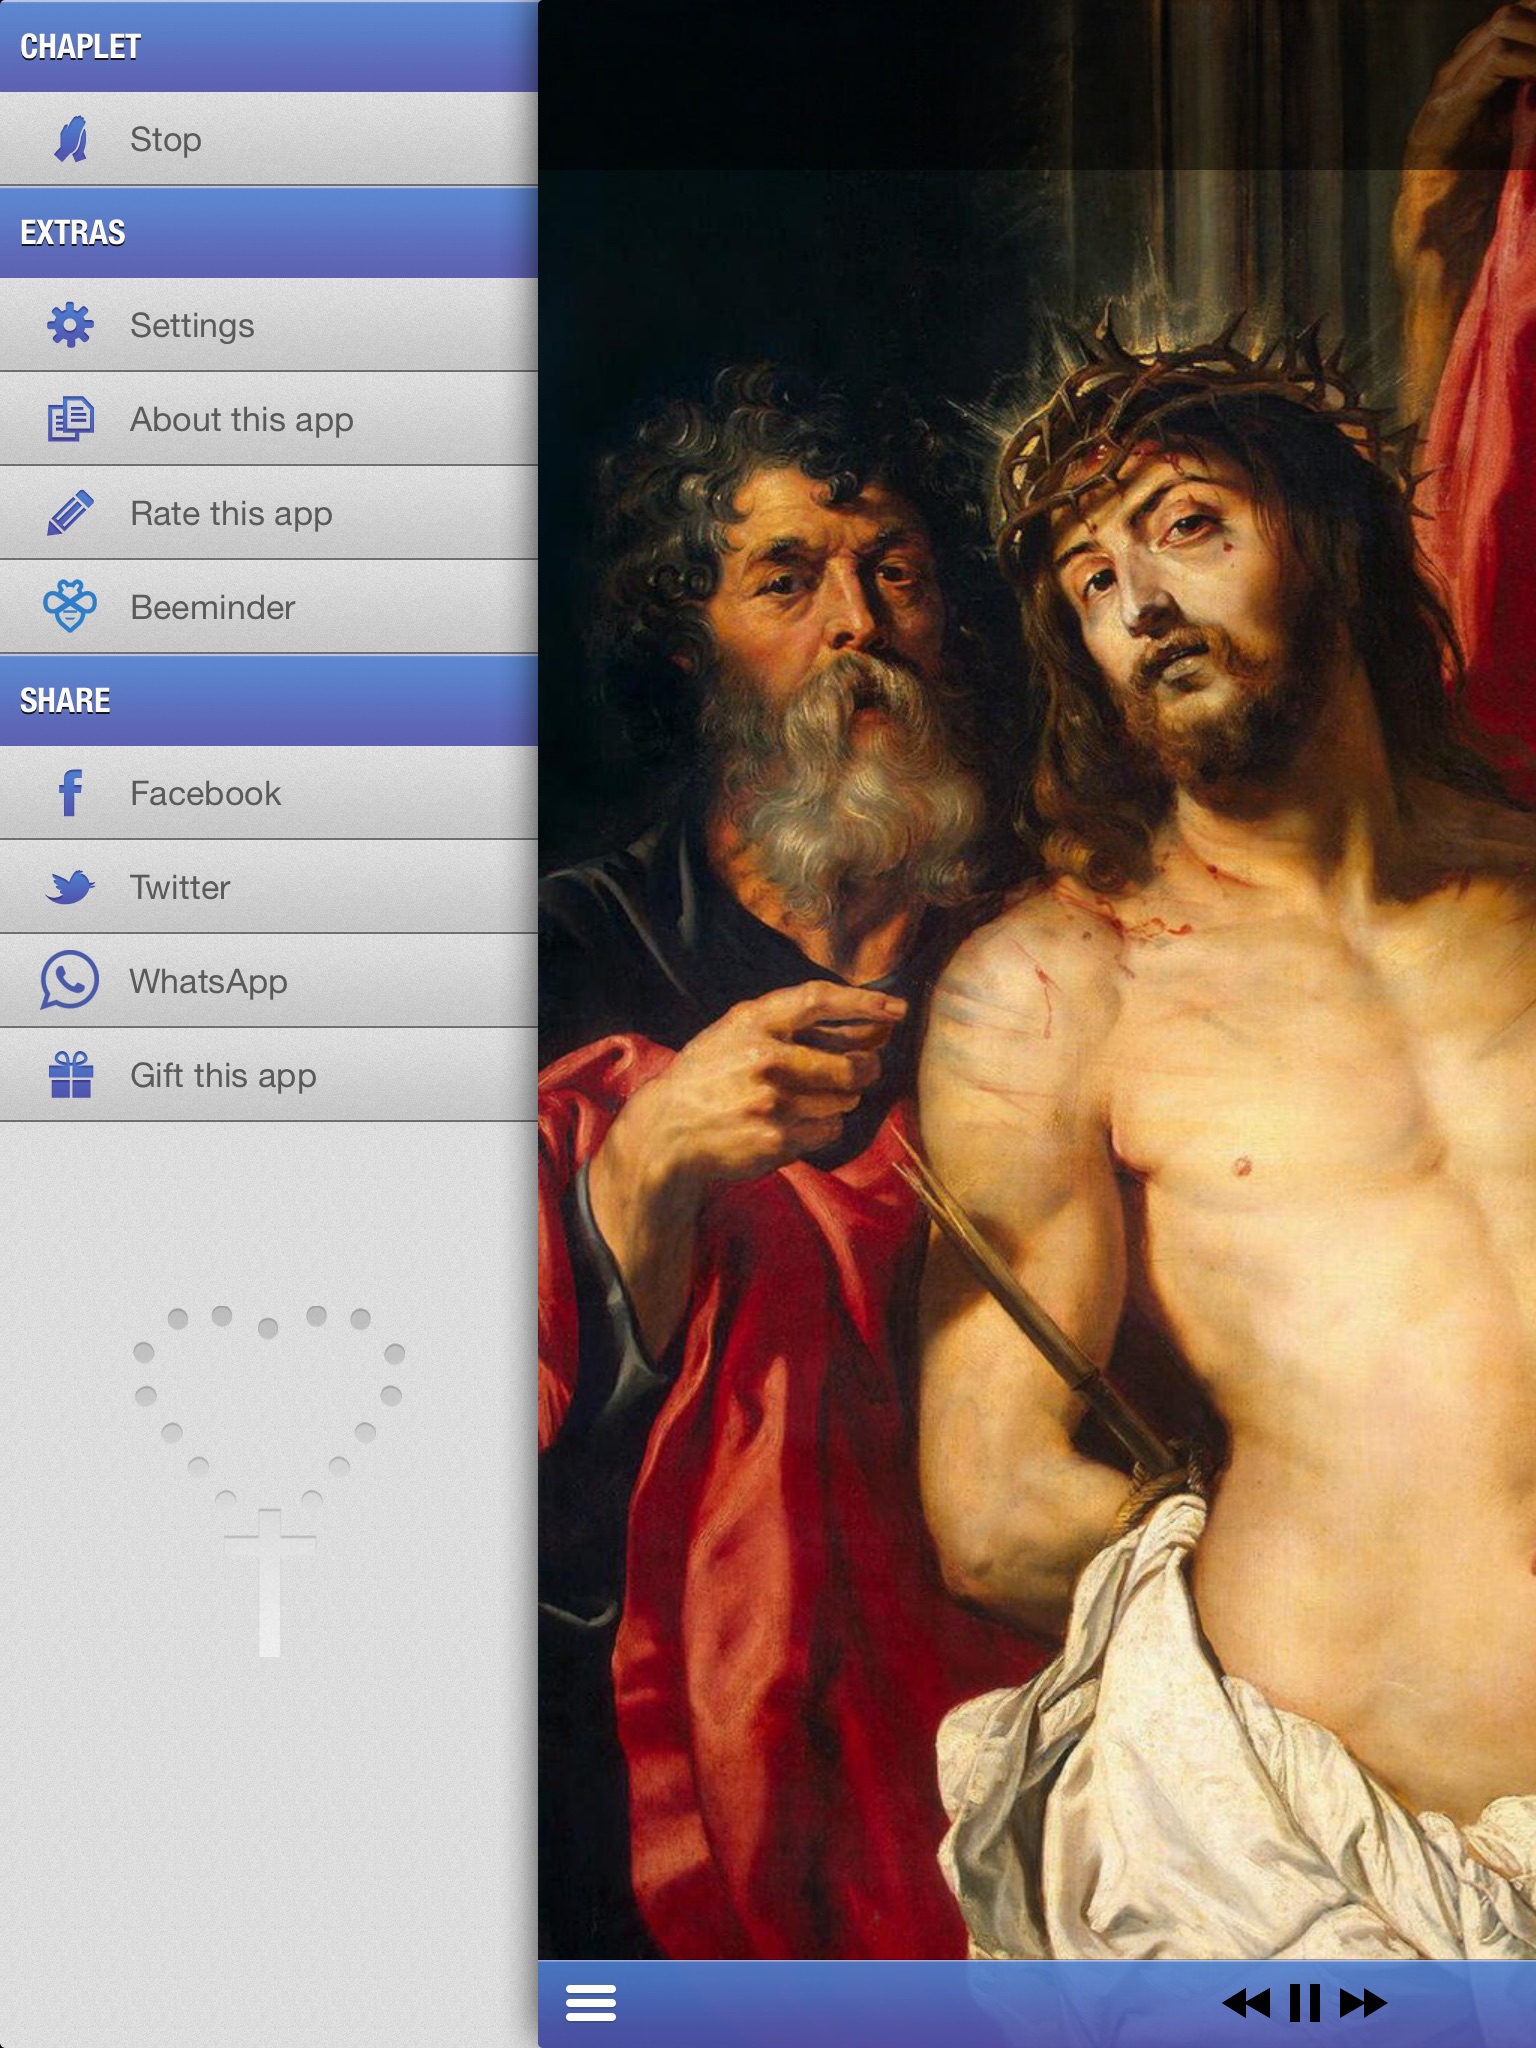Skip forward to next prayer
This screenshot has height=2048, width=1536.
pyautogui.click(x=1364, y=2003)
